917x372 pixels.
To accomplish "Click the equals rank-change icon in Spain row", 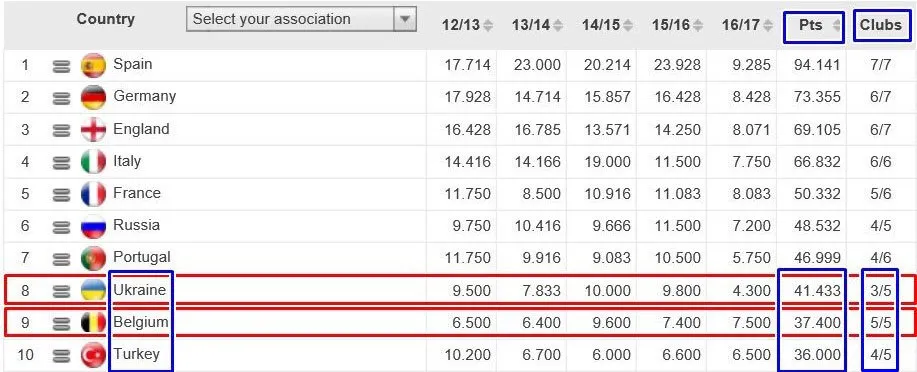I will [60, 67].
